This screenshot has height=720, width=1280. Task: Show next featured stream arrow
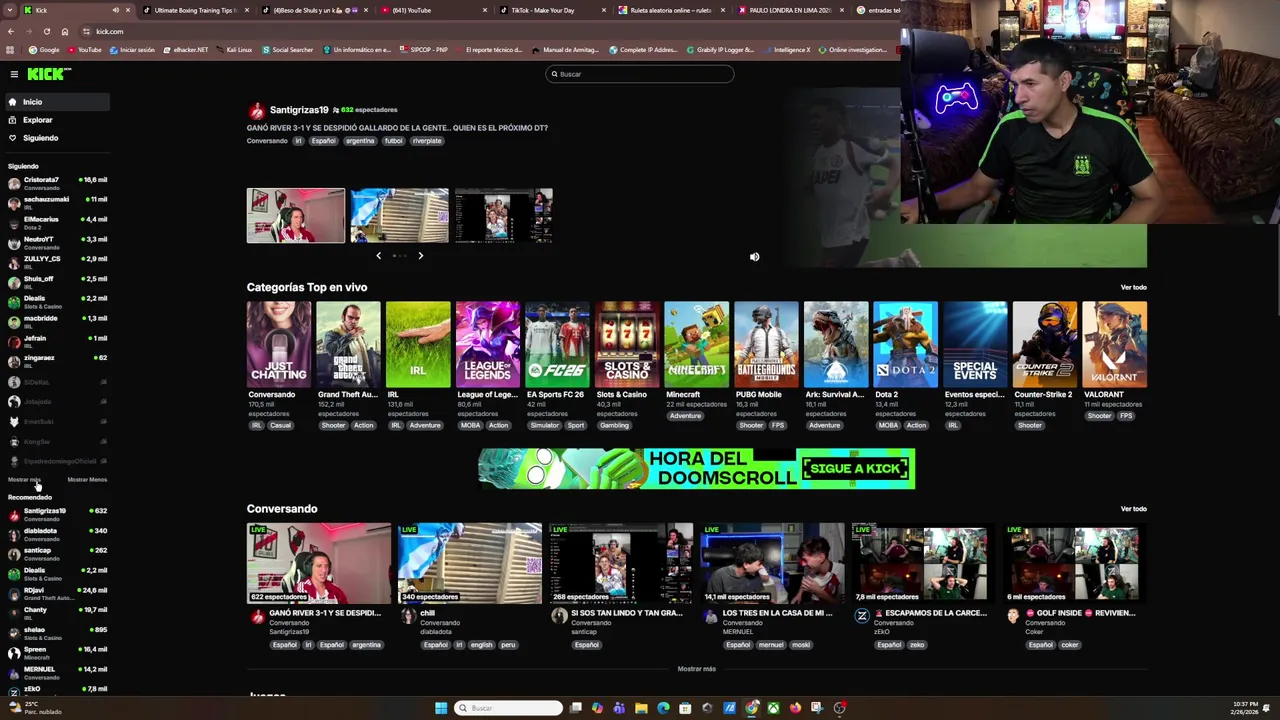(420, 256)
